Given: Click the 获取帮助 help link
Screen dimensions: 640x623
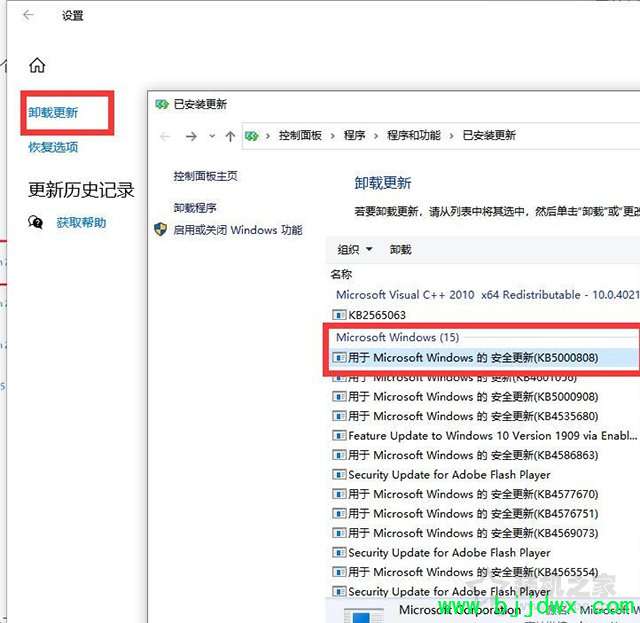Looking at the screenshot, I should point(81,222).
